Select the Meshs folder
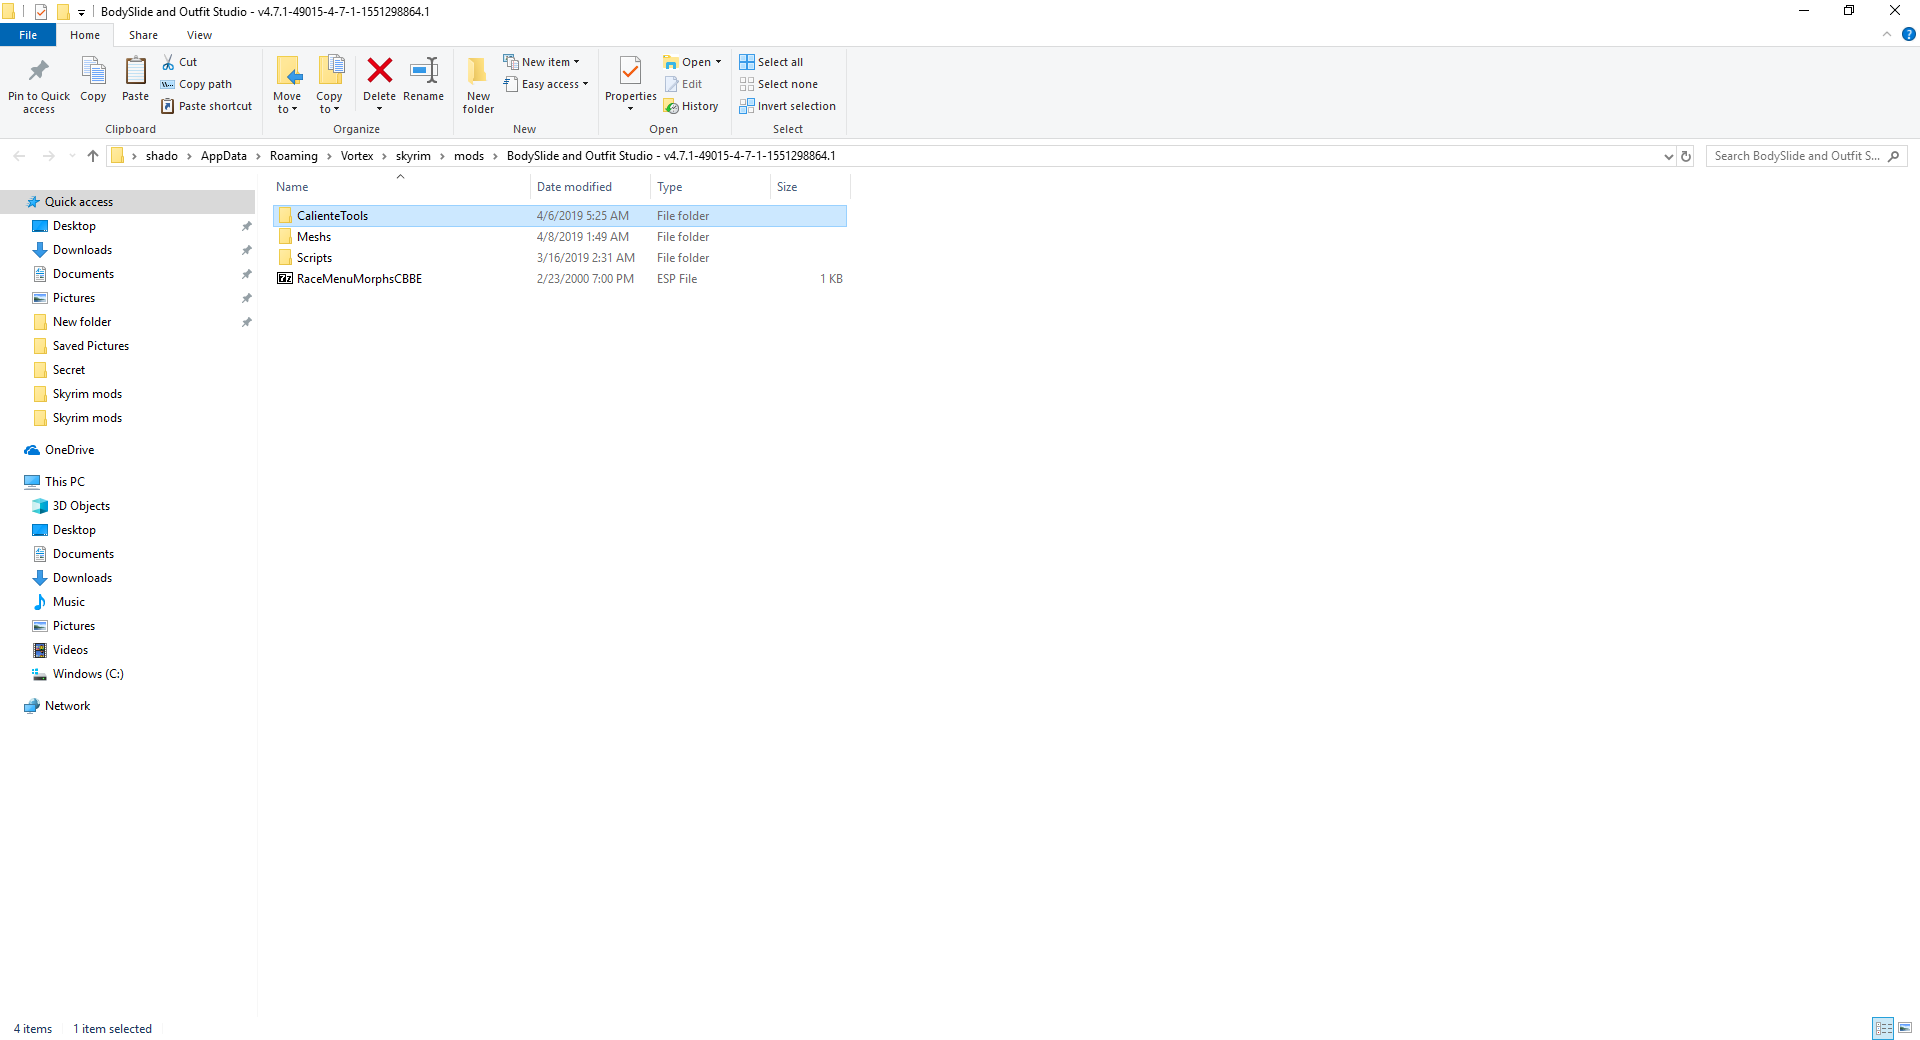 click(559, 237)
